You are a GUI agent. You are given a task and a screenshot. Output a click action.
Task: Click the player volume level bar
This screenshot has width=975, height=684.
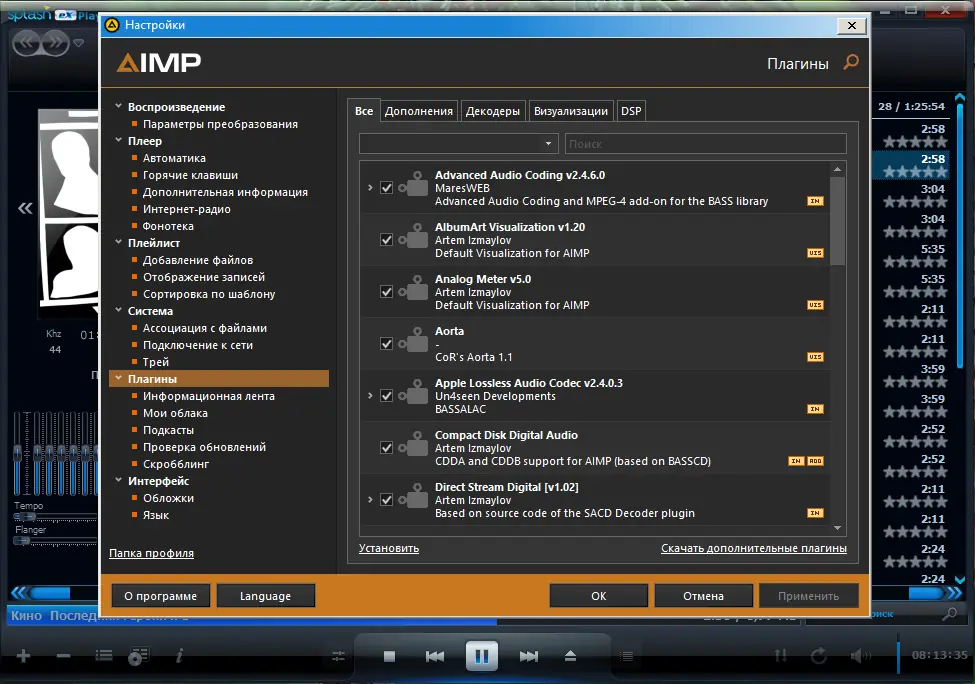(898, 654)
